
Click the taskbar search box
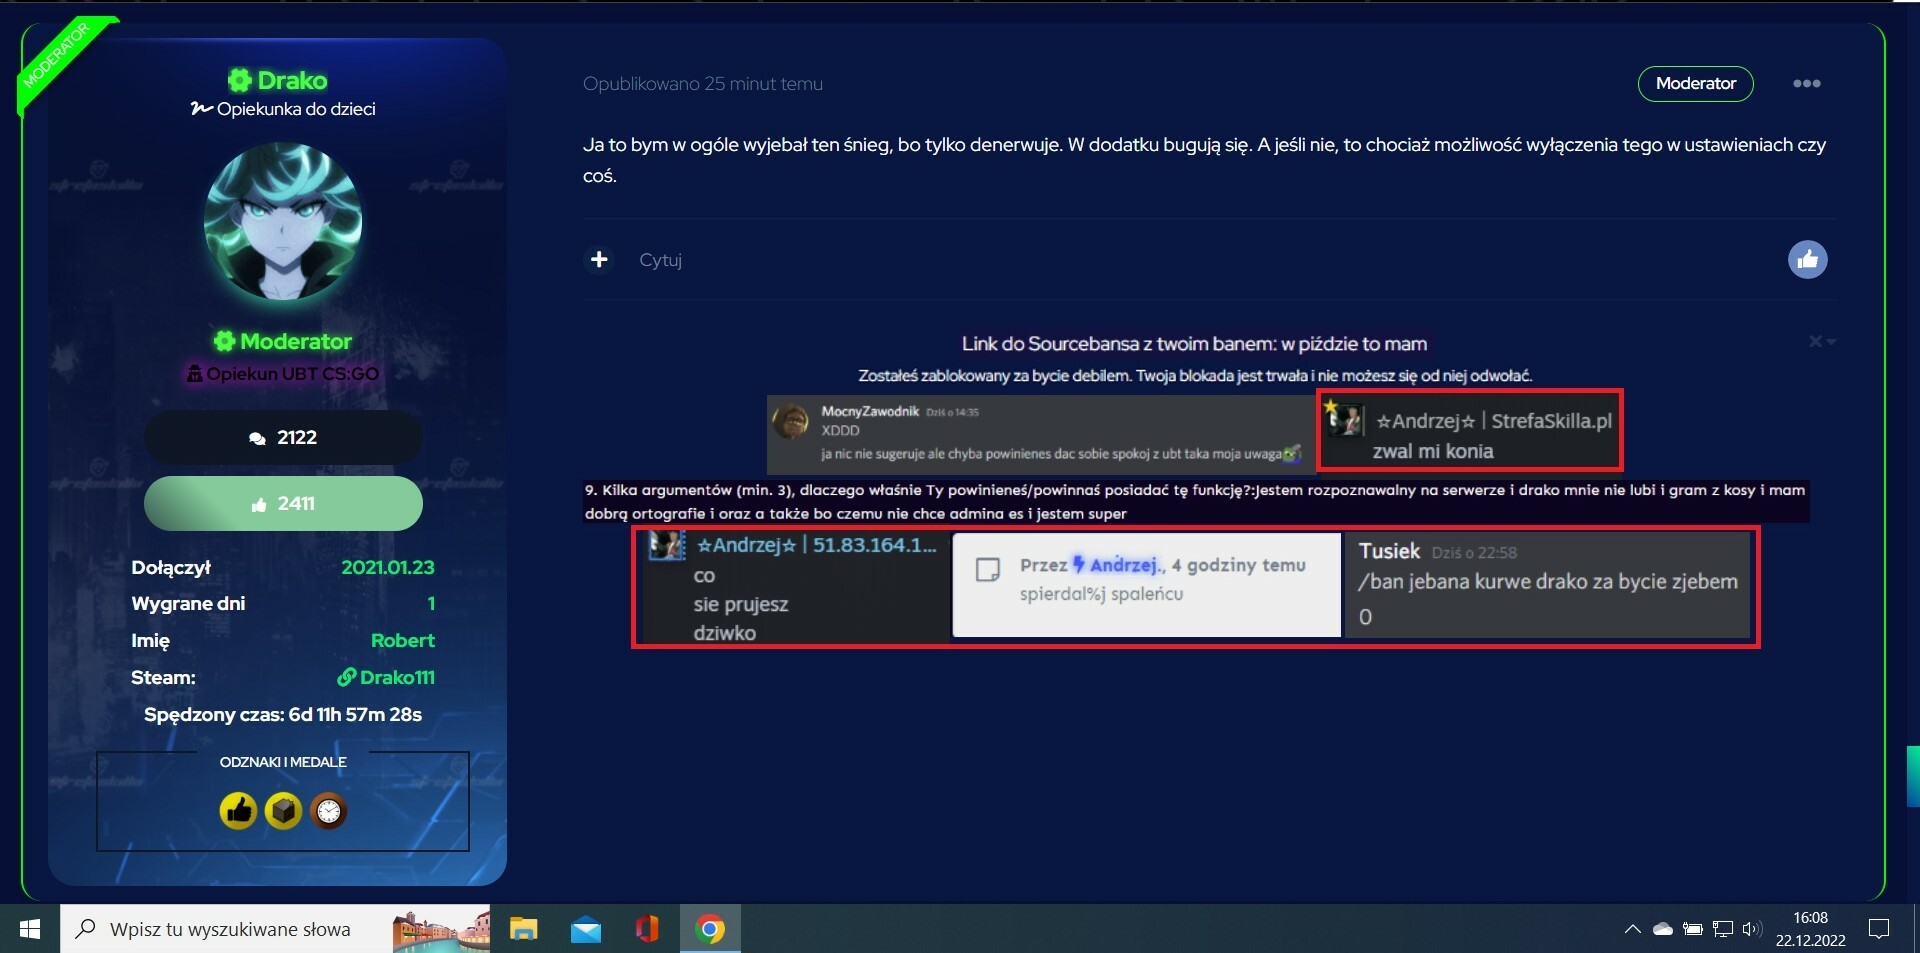[275, 929]
